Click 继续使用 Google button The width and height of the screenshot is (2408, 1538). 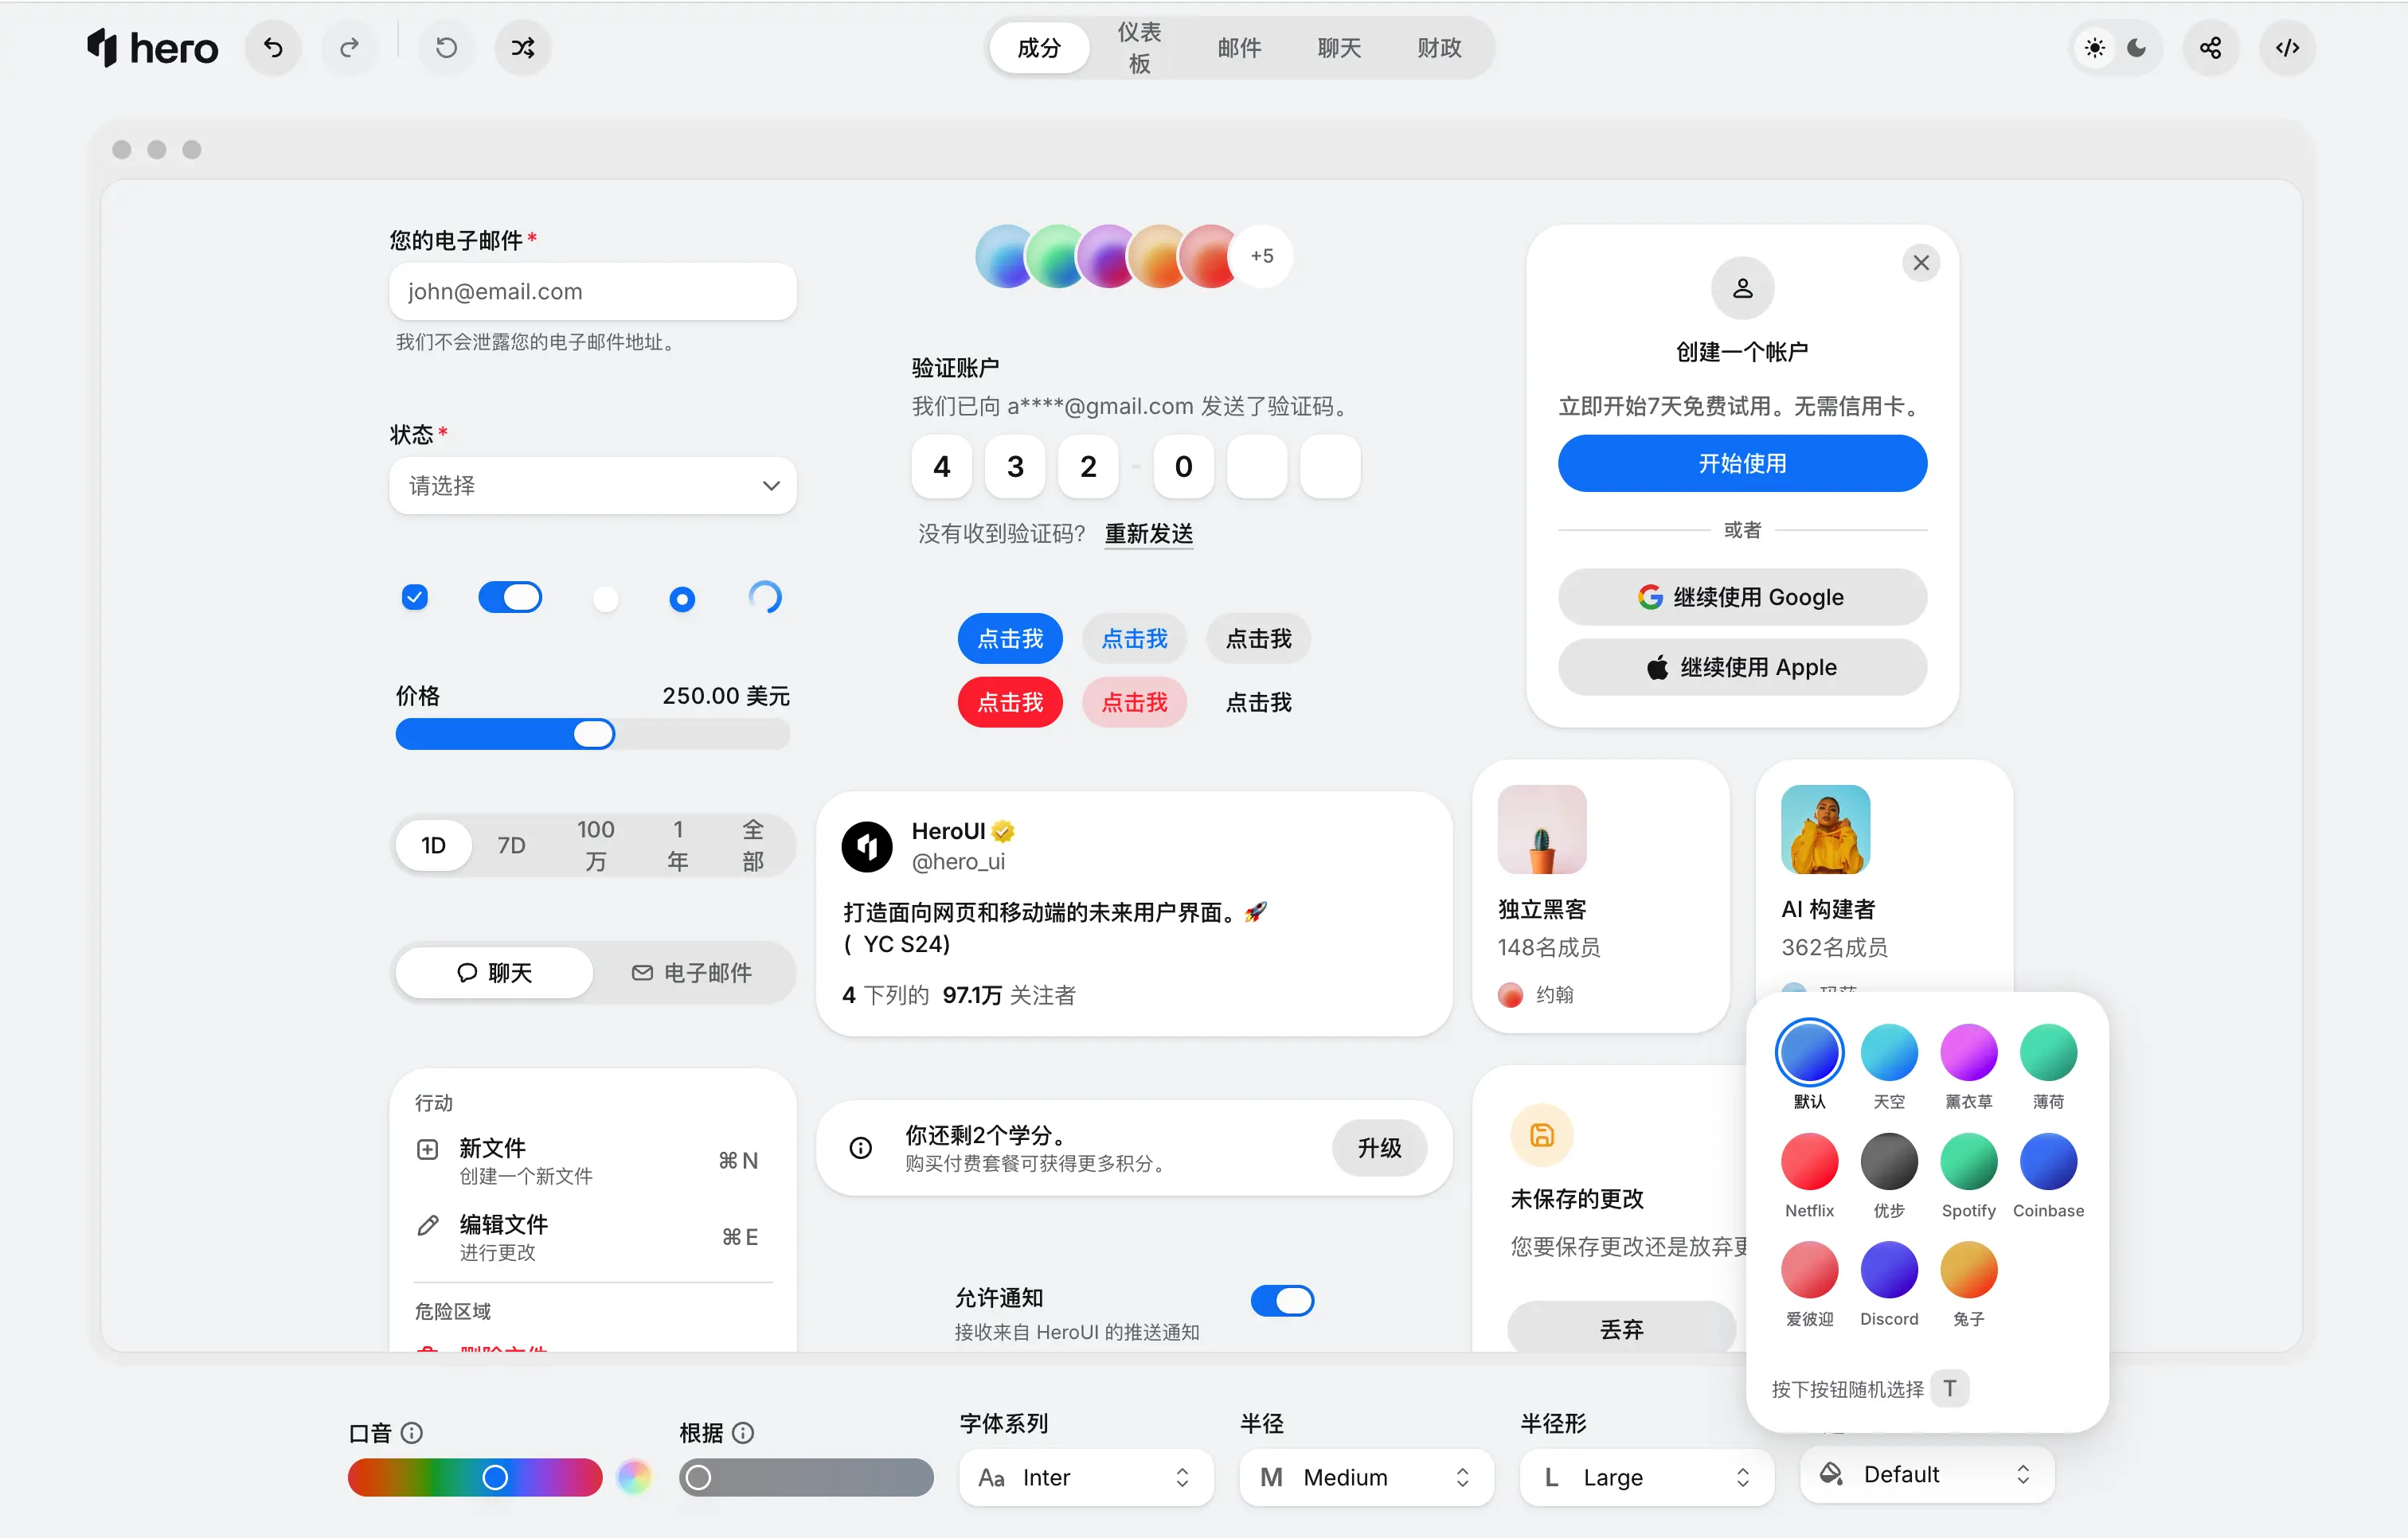pyautogui.click(x=1742, y=597)
